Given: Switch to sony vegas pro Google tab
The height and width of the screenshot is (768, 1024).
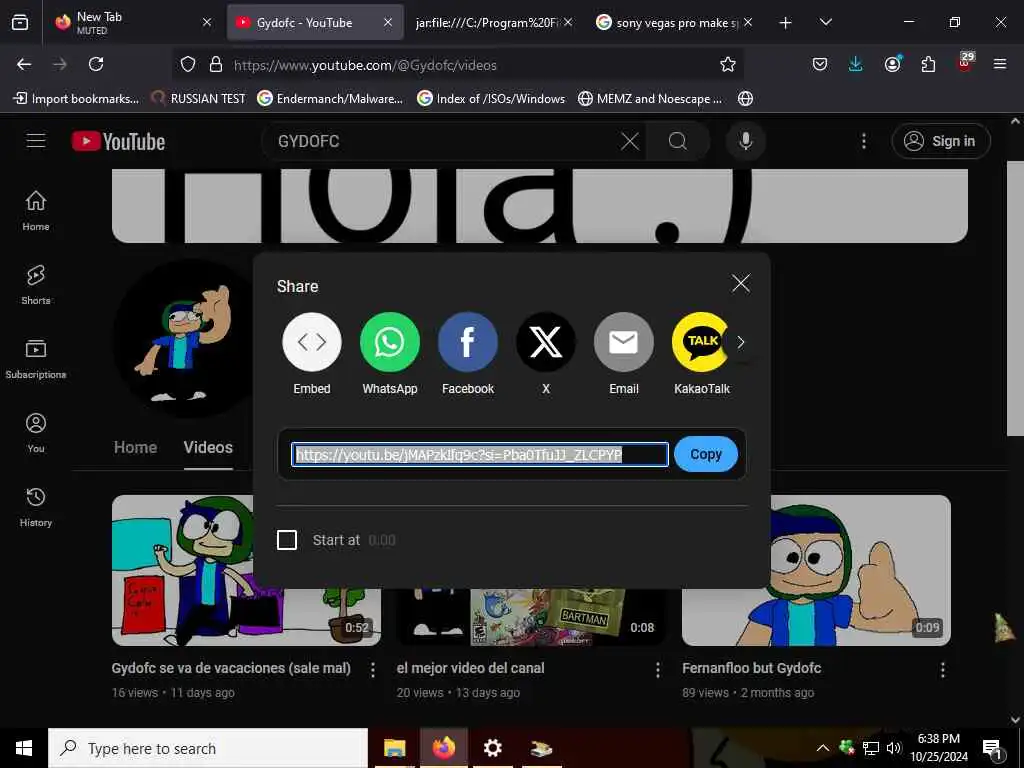Looking at the screenshot, I should pos(675,22).
